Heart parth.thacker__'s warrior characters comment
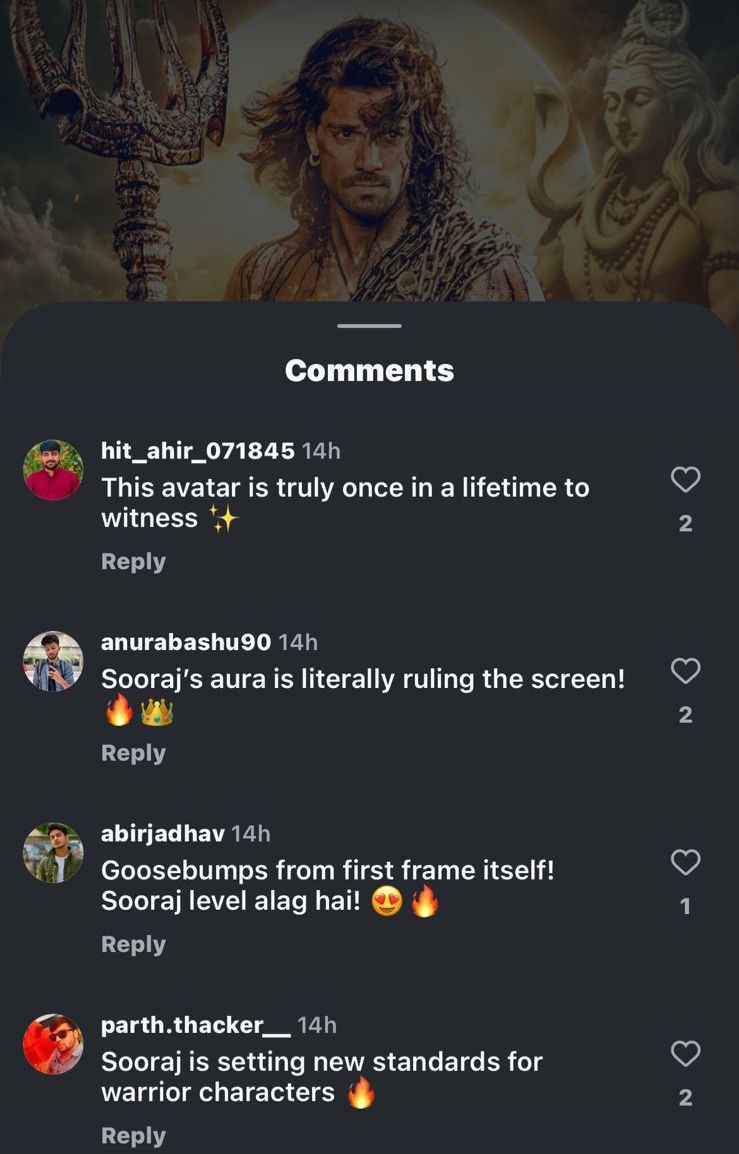The image size is (739, 1154). pyautogui.click(x=685, y=1054)
